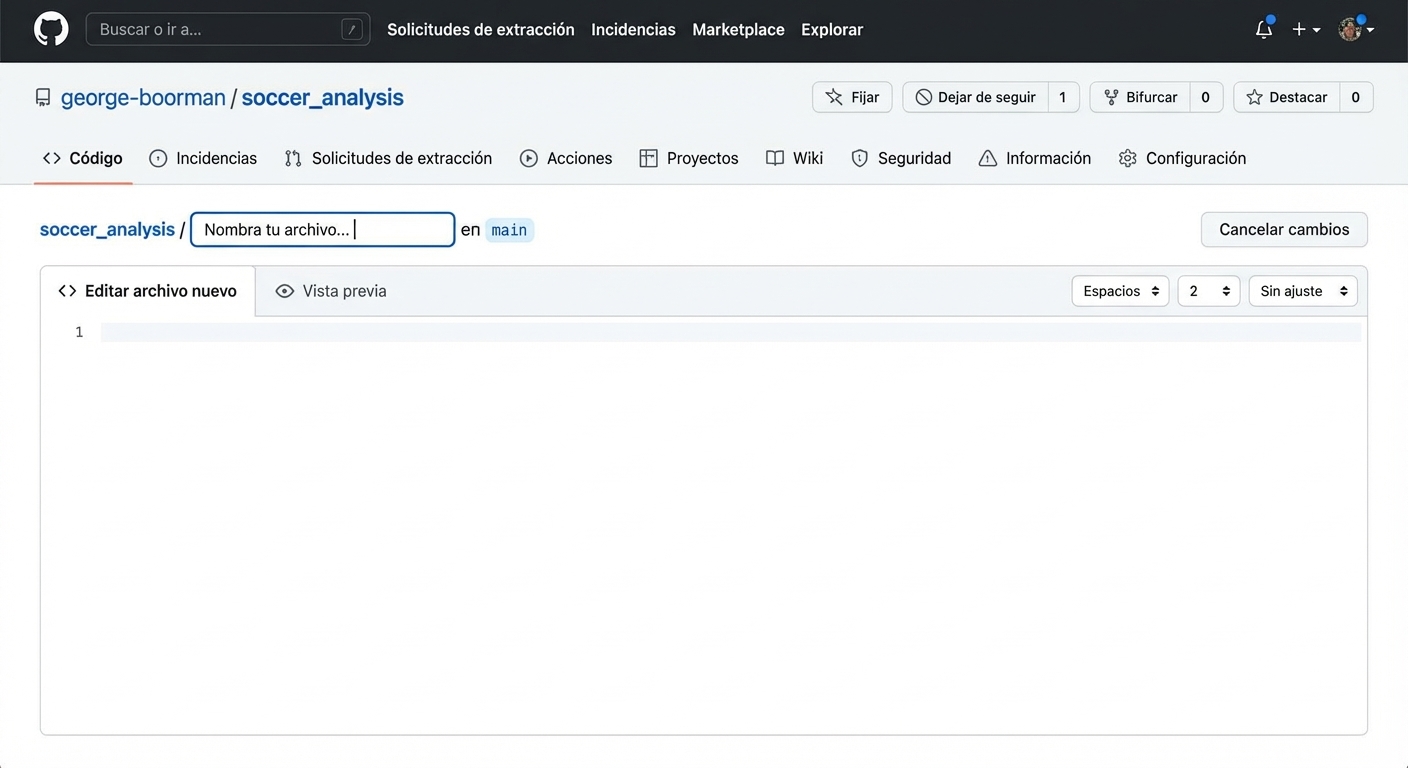
Task: Open watchers count 1
Action: [1063, 97]
